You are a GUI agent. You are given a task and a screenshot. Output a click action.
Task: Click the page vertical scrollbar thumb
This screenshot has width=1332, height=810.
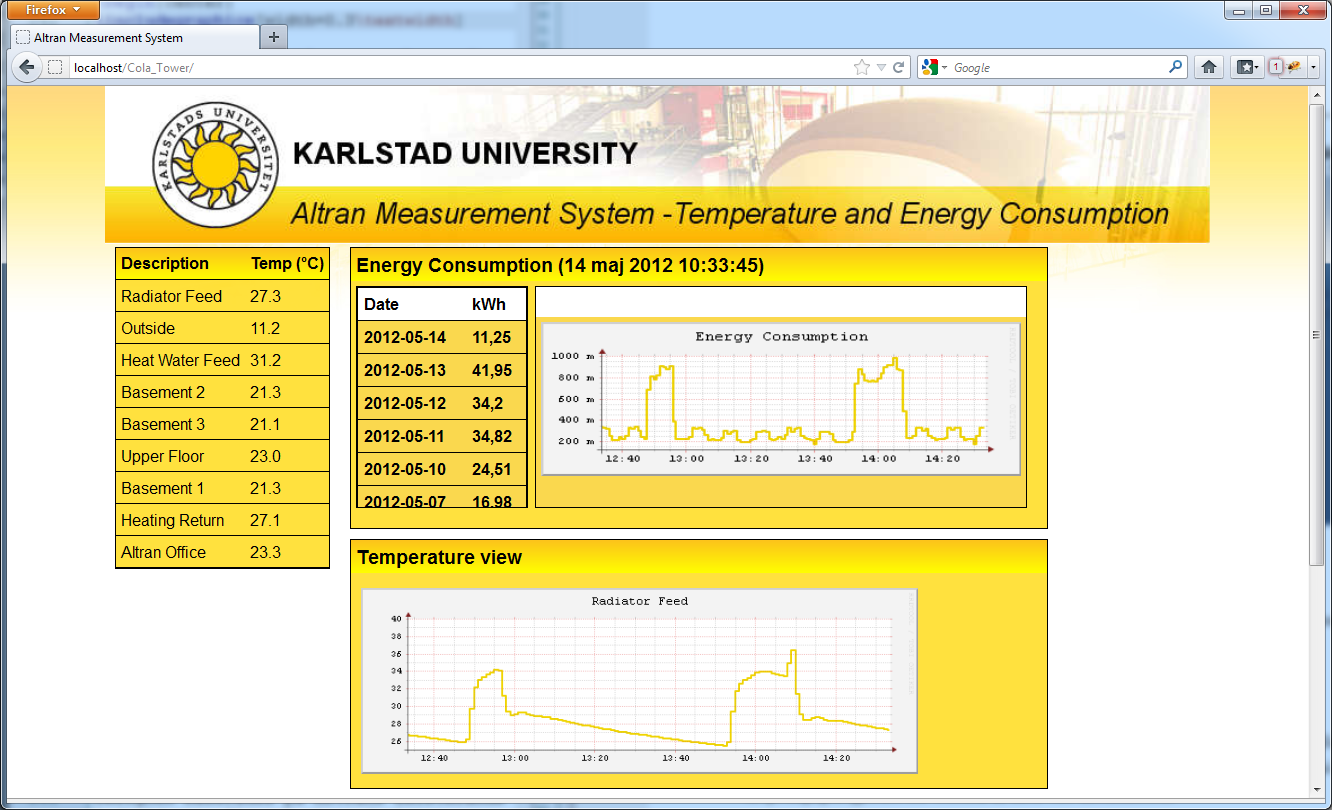click(1317, 334)
